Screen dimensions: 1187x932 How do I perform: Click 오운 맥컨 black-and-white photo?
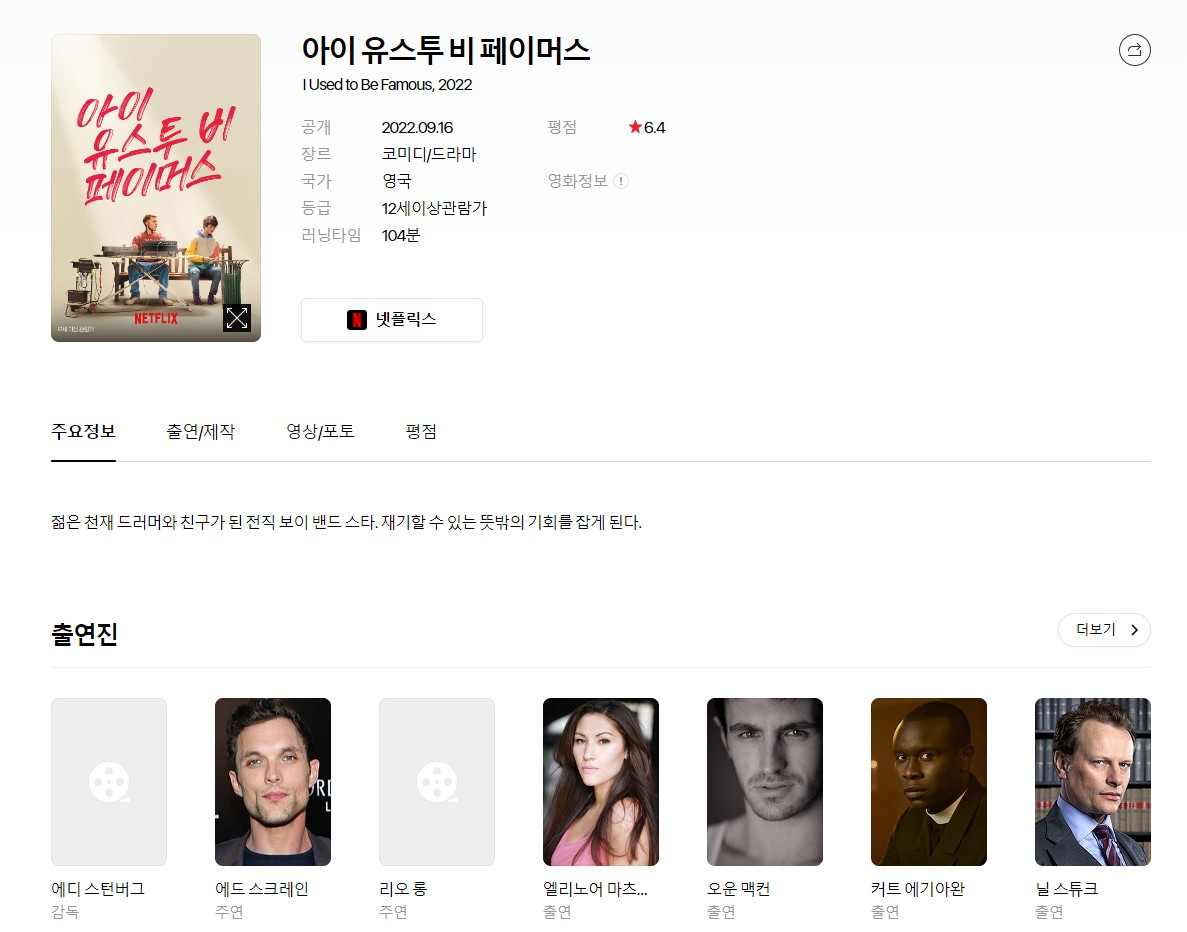point(765,781)
